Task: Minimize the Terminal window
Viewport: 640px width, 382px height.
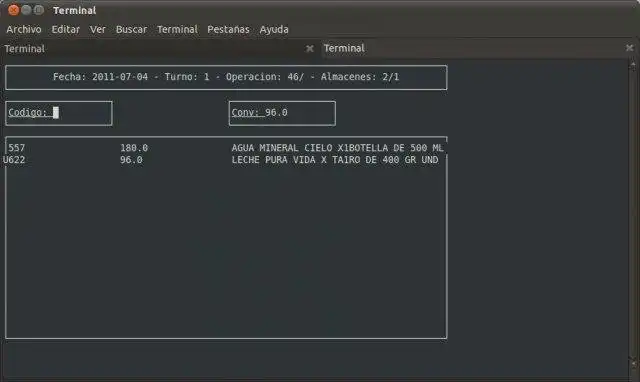Action: [x=26, y=10]
